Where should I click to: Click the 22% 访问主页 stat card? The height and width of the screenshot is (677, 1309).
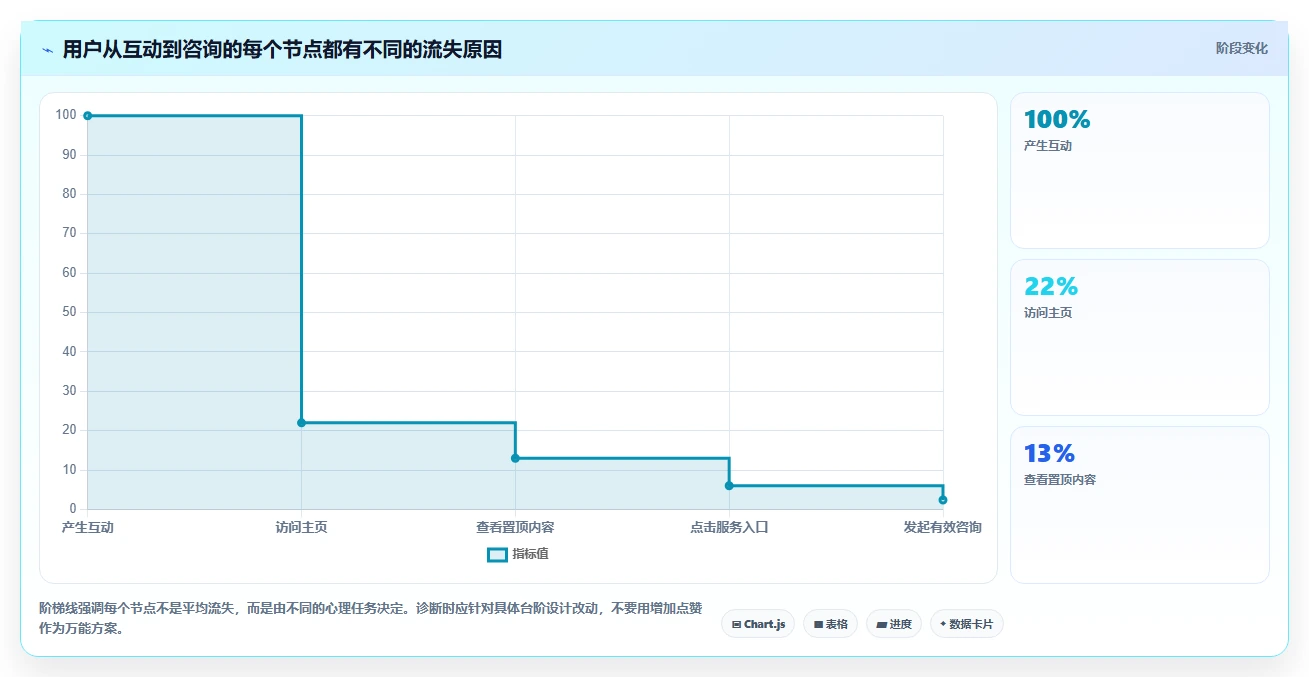[x=1140, y=337]
